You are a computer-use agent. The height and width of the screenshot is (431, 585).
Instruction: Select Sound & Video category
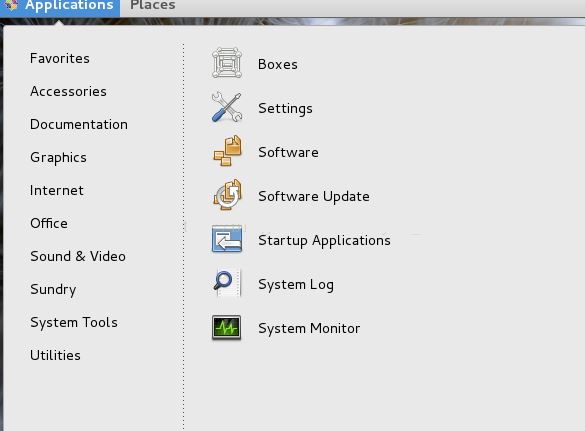pyautogui.click(x=78, y=256)
